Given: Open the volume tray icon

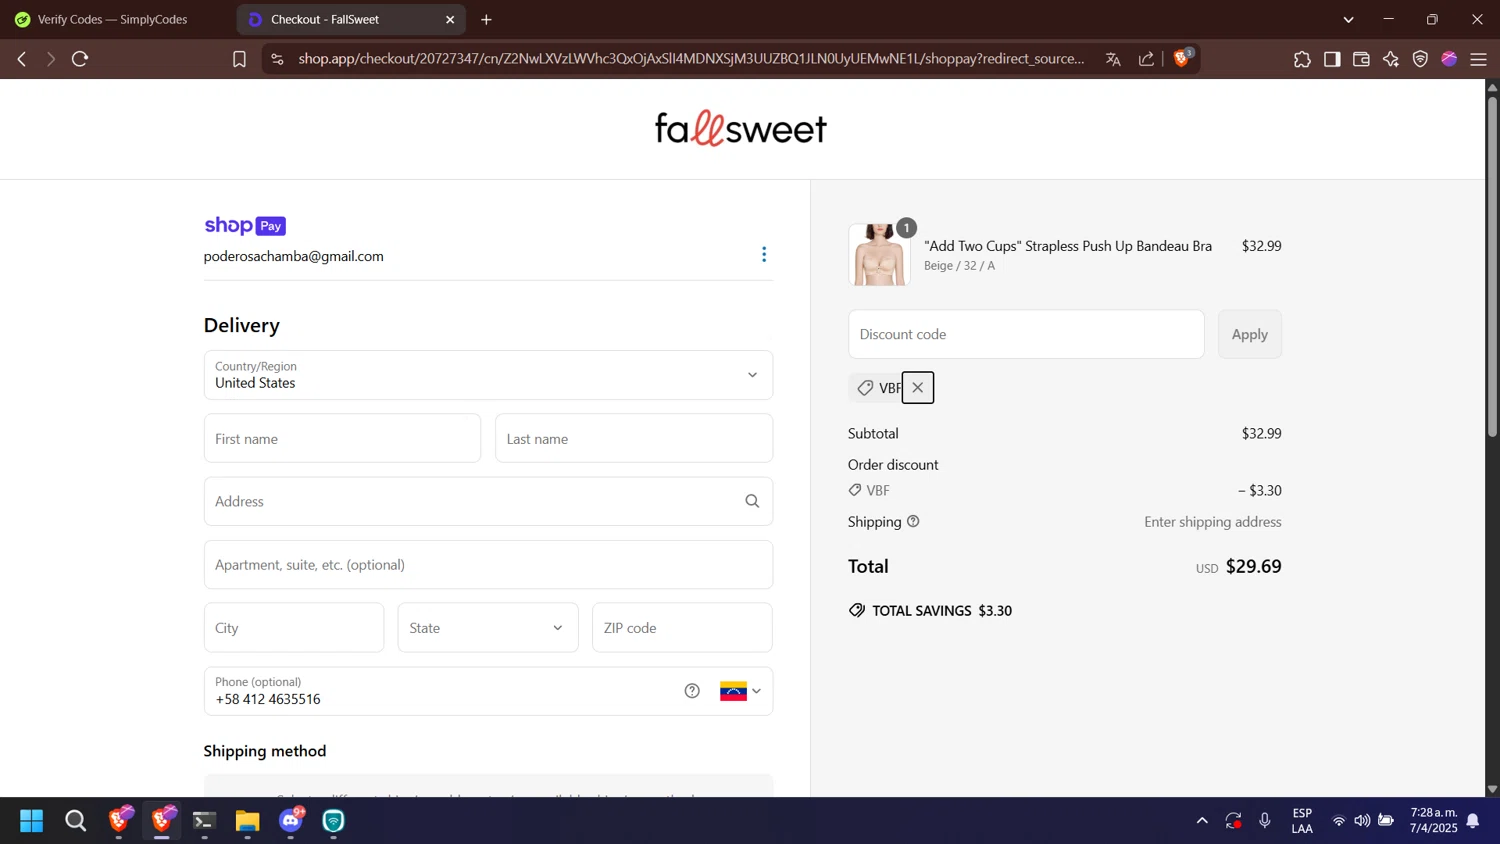Looking at the screenshot, I should (x=1362, y=821).
